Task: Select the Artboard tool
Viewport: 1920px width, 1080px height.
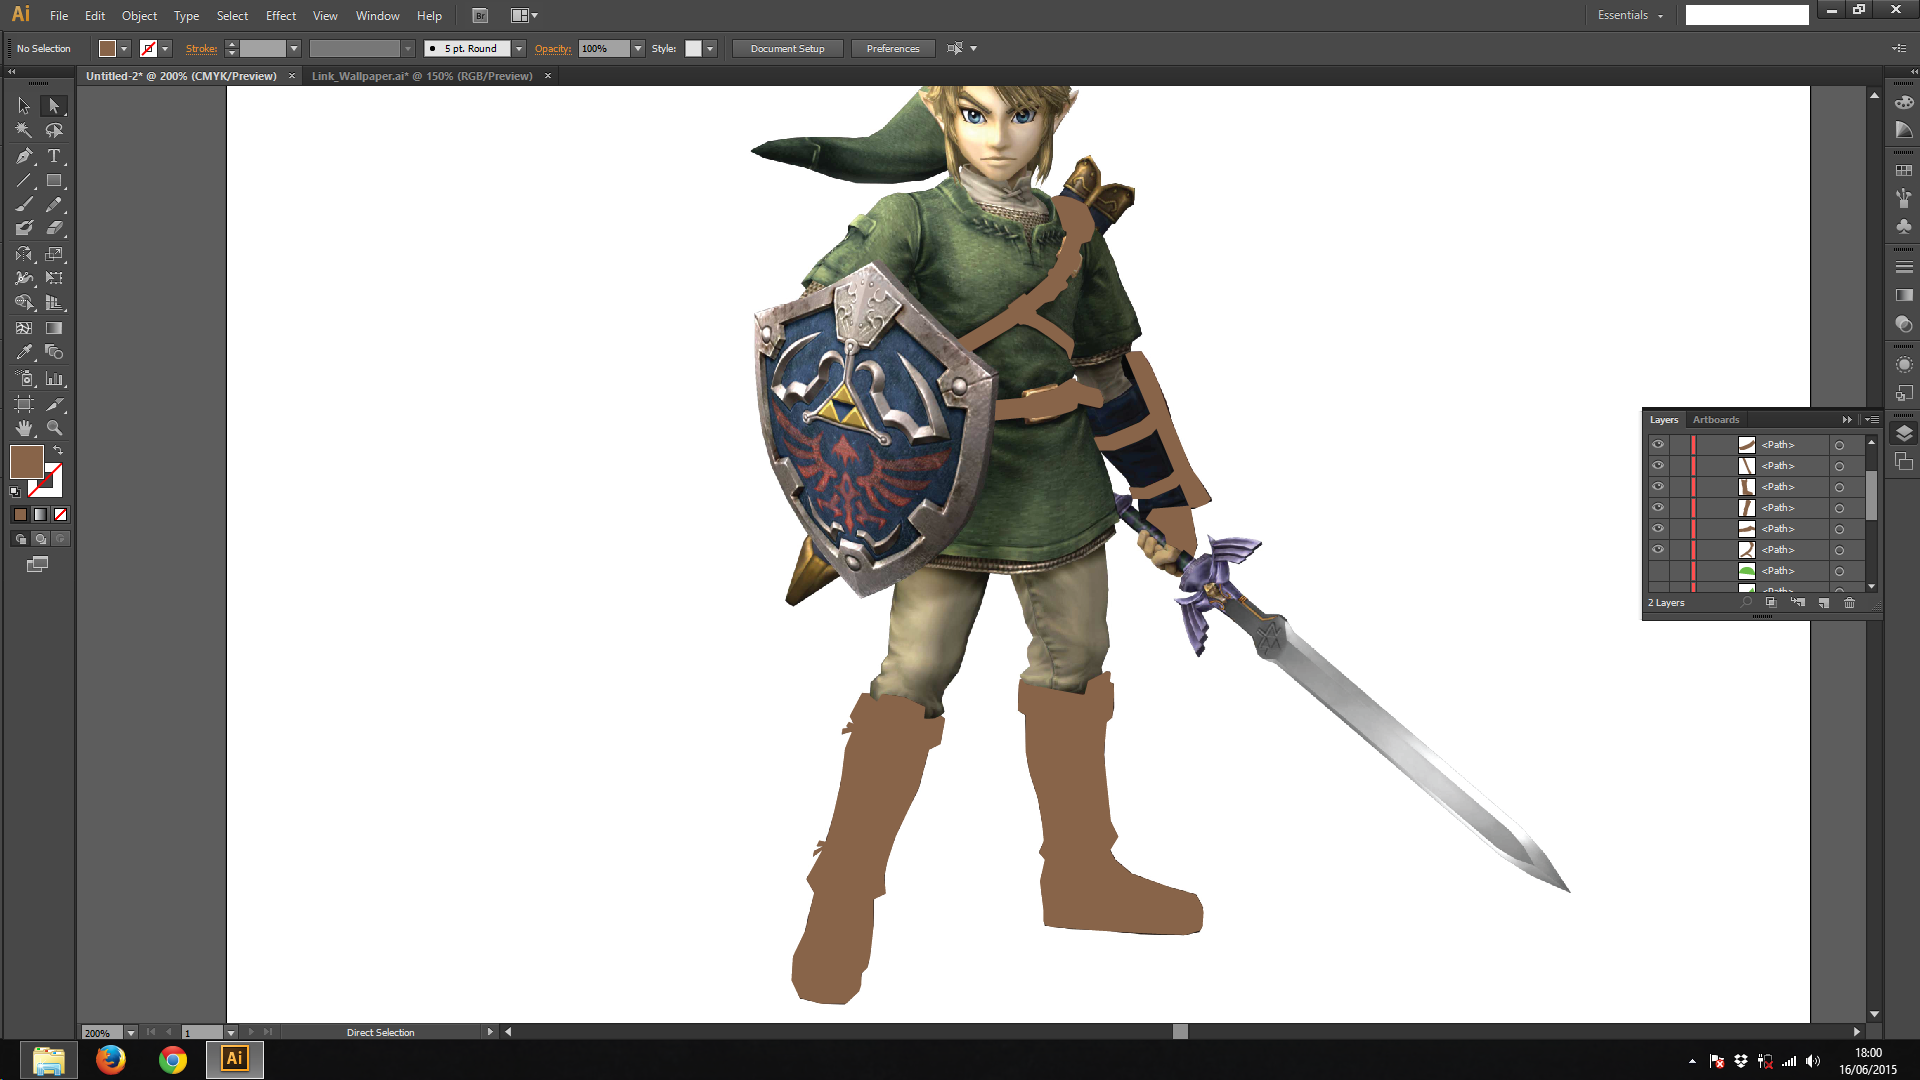Action: coord(24,404)
